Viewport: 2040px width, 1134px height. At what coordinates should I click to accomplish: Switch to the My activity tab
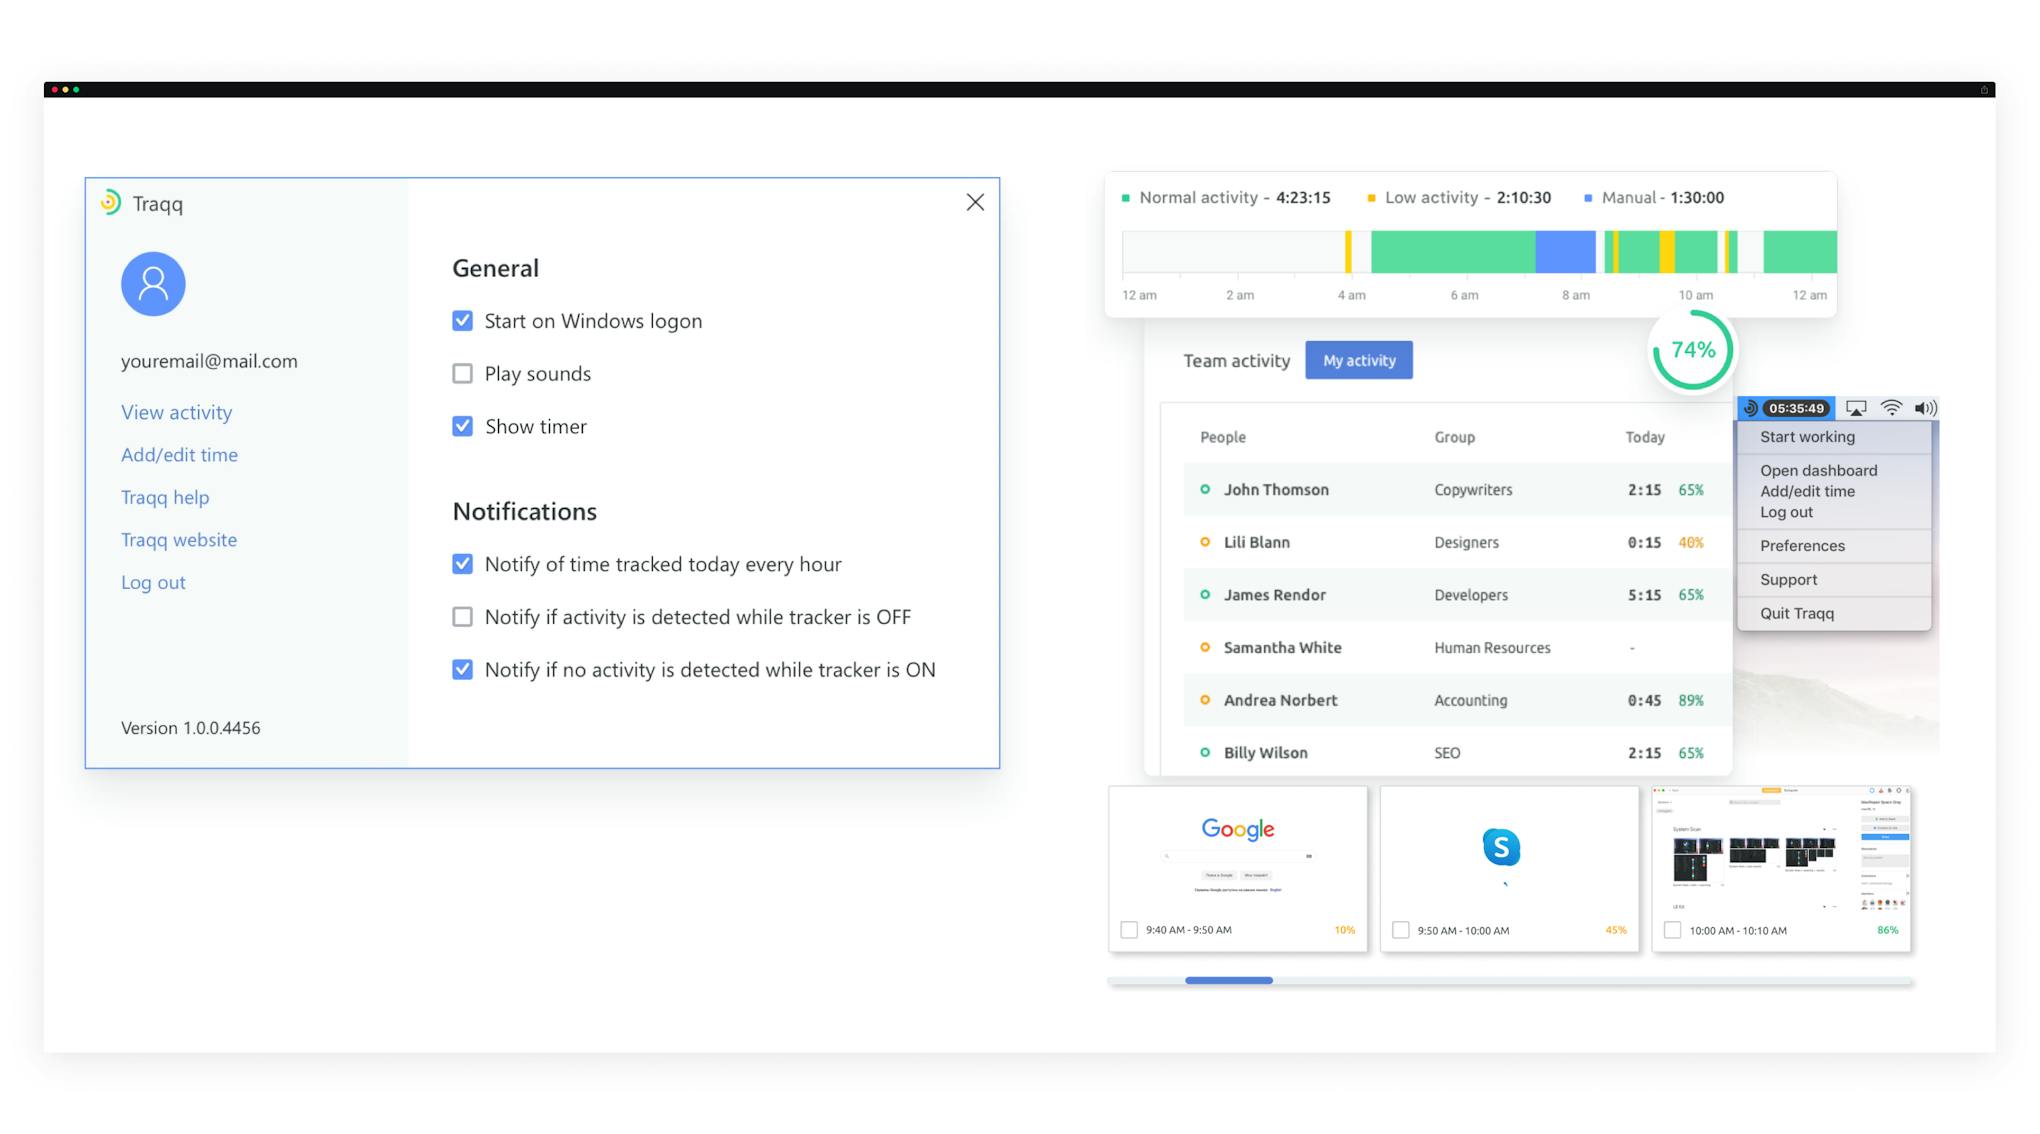point(1359,360)
